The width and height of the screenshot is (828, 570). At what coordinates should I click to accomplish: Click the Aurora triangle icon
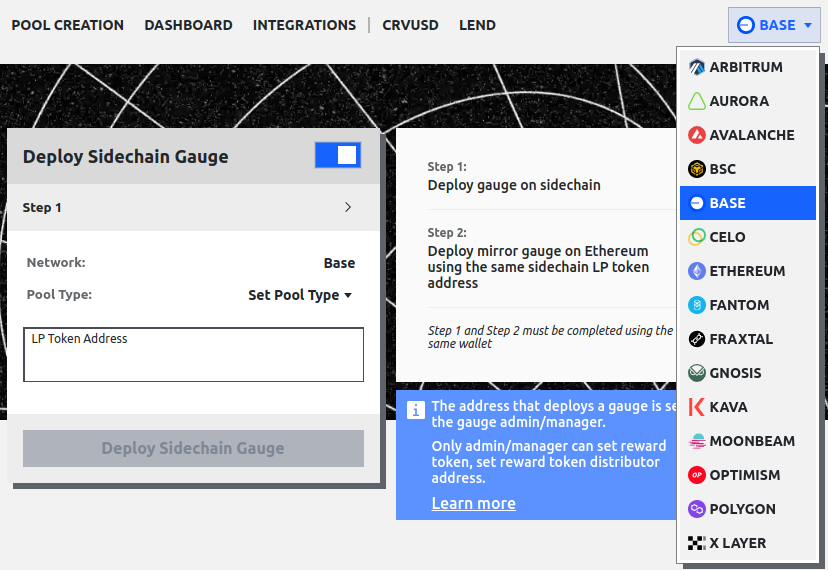click(x=697, y=101)
